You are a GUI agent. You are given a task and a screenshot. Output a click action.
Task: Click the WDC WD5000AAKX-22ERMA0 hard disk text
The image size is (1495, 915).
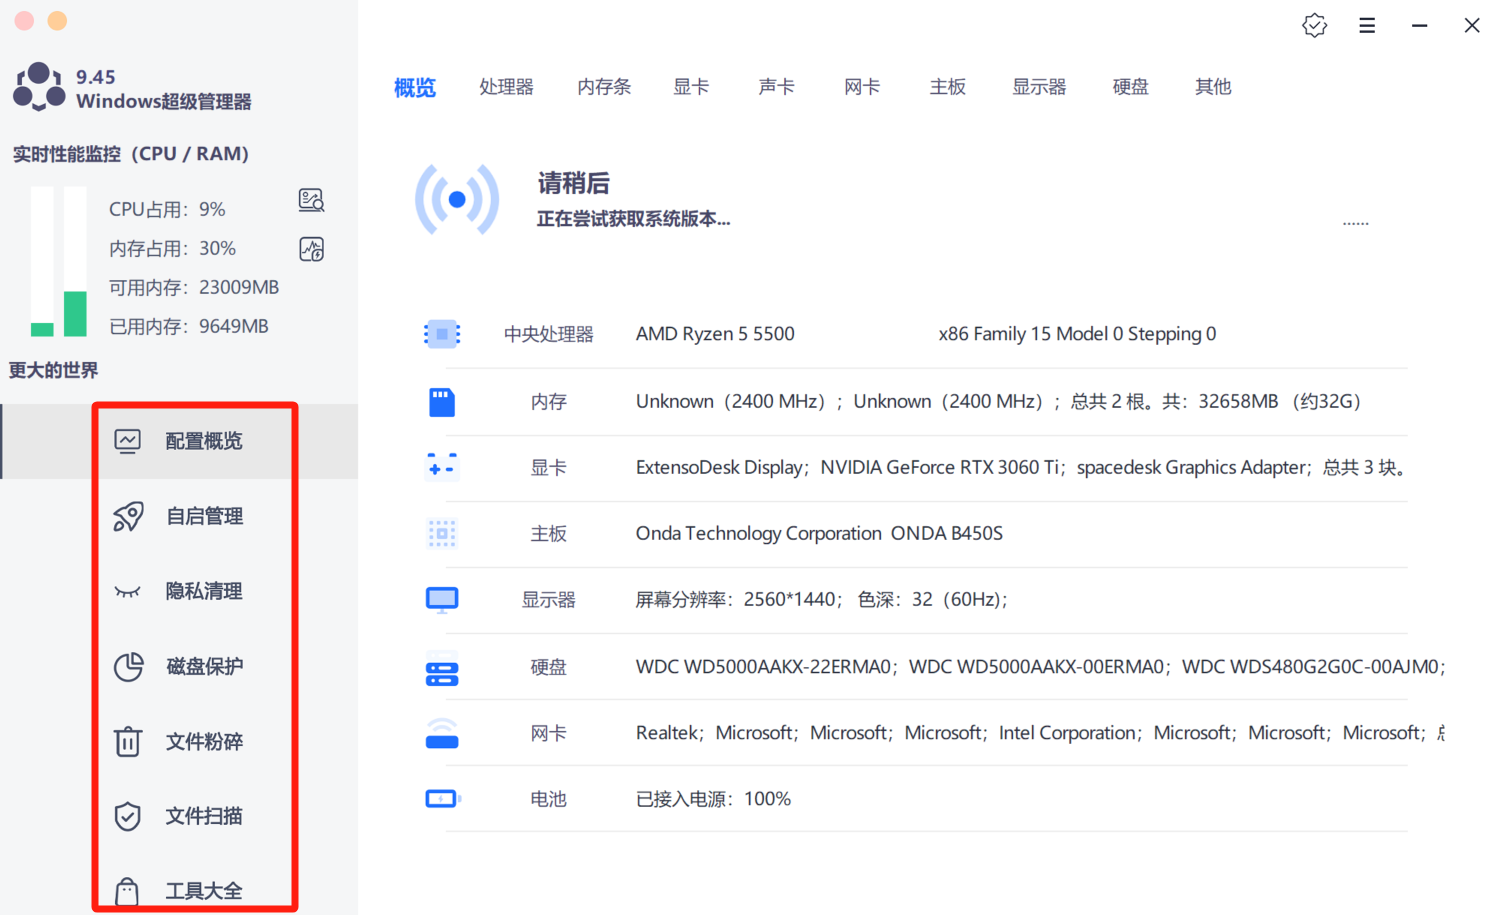click(764, 667)
